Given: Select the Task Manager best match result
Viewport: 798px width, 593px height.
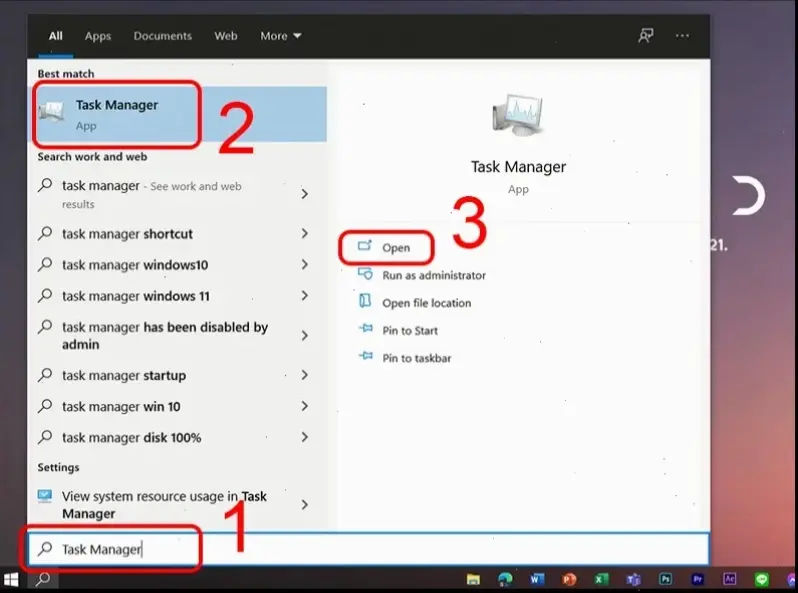Looking at the screenshot, I should [x=179, y=114].
